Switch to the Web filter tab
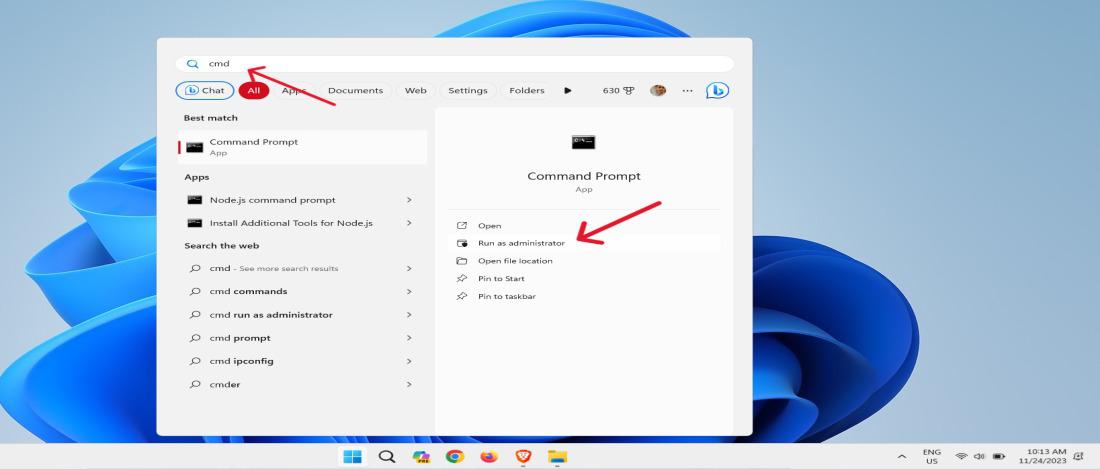 coord(415,90)
